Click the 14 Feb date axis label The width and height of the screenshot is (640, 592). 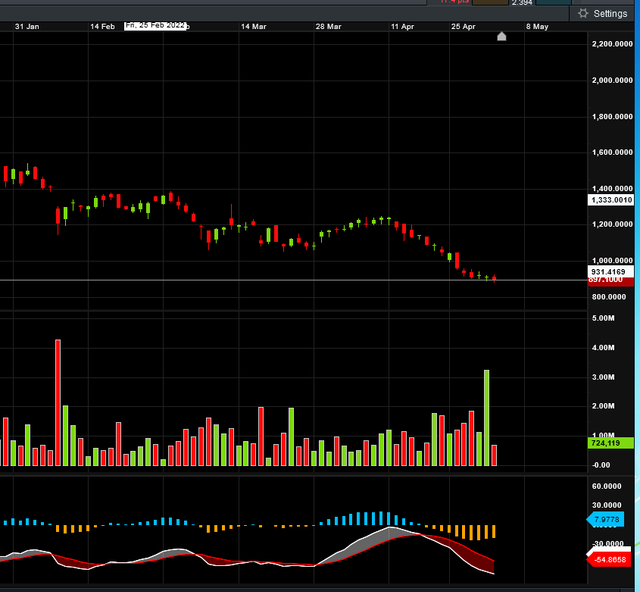pyautogui.click(x=102, y=27)
